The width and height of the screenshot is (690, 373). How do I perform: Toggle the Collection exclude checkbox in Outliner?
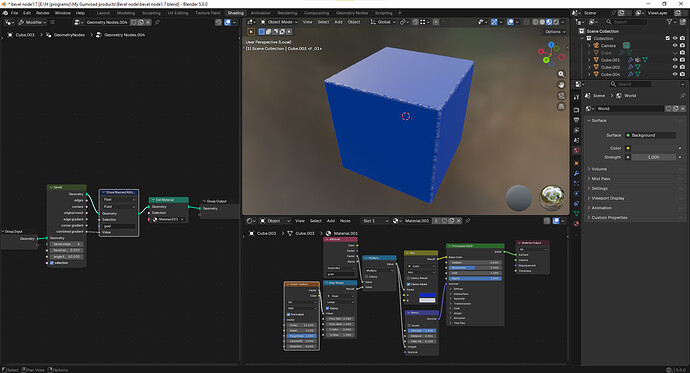(x=668, y=38)
